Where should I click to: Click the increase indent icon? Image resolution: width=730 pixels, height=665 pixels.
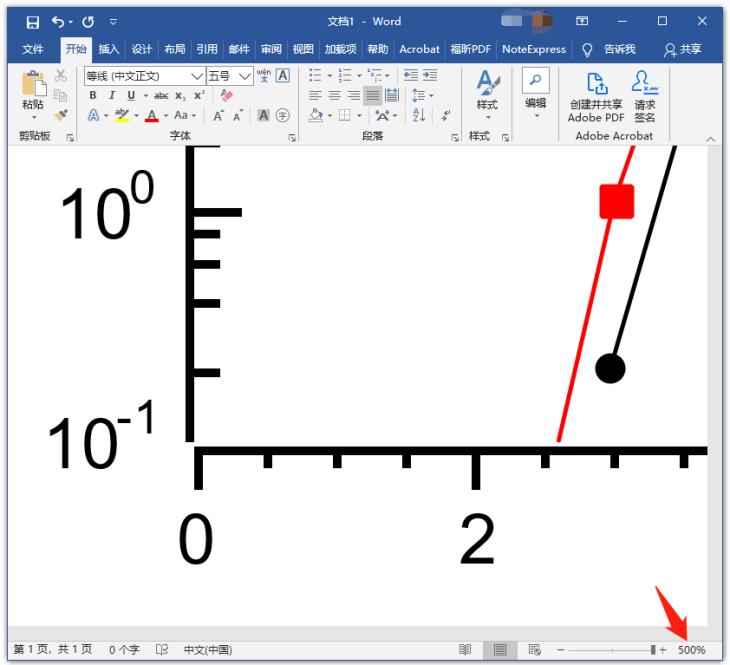430,75
